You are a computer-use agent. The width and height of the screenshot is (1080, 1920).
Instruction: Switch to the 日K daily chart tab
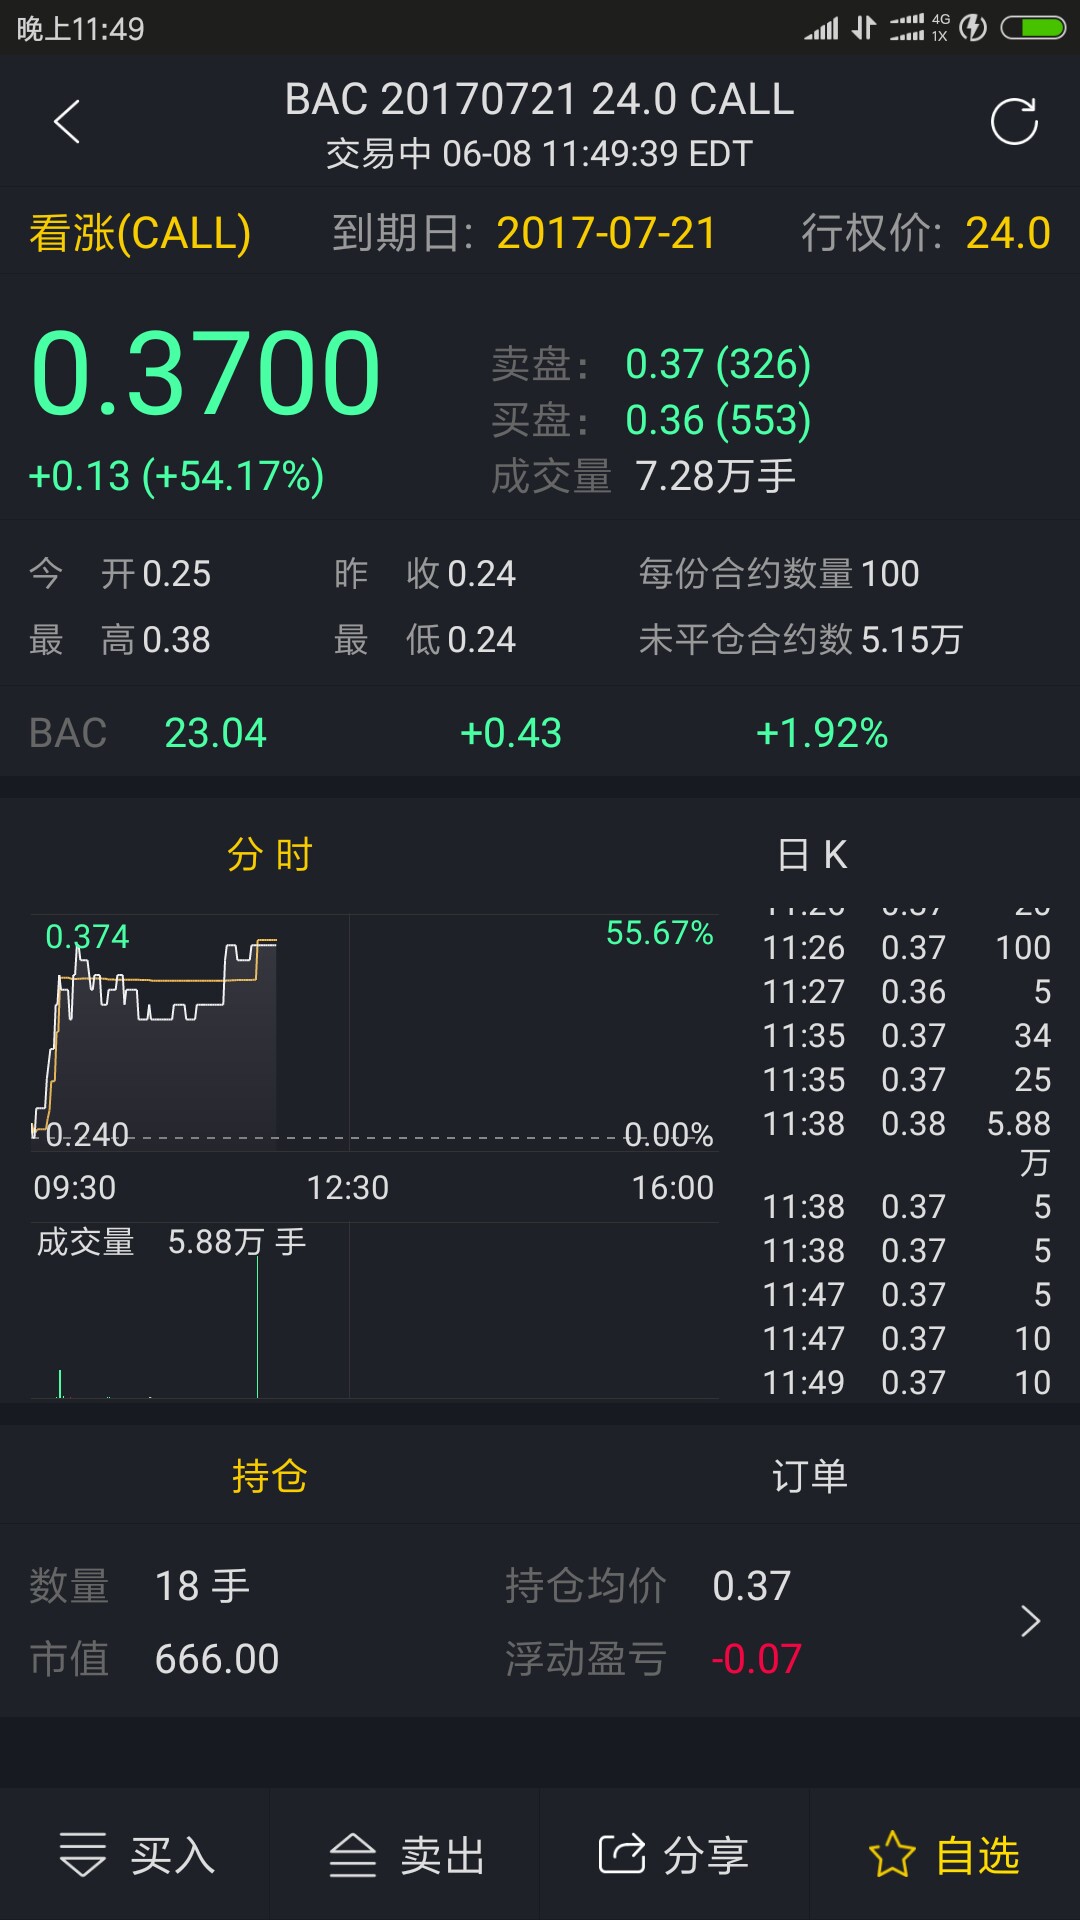[x=812, y=855]
